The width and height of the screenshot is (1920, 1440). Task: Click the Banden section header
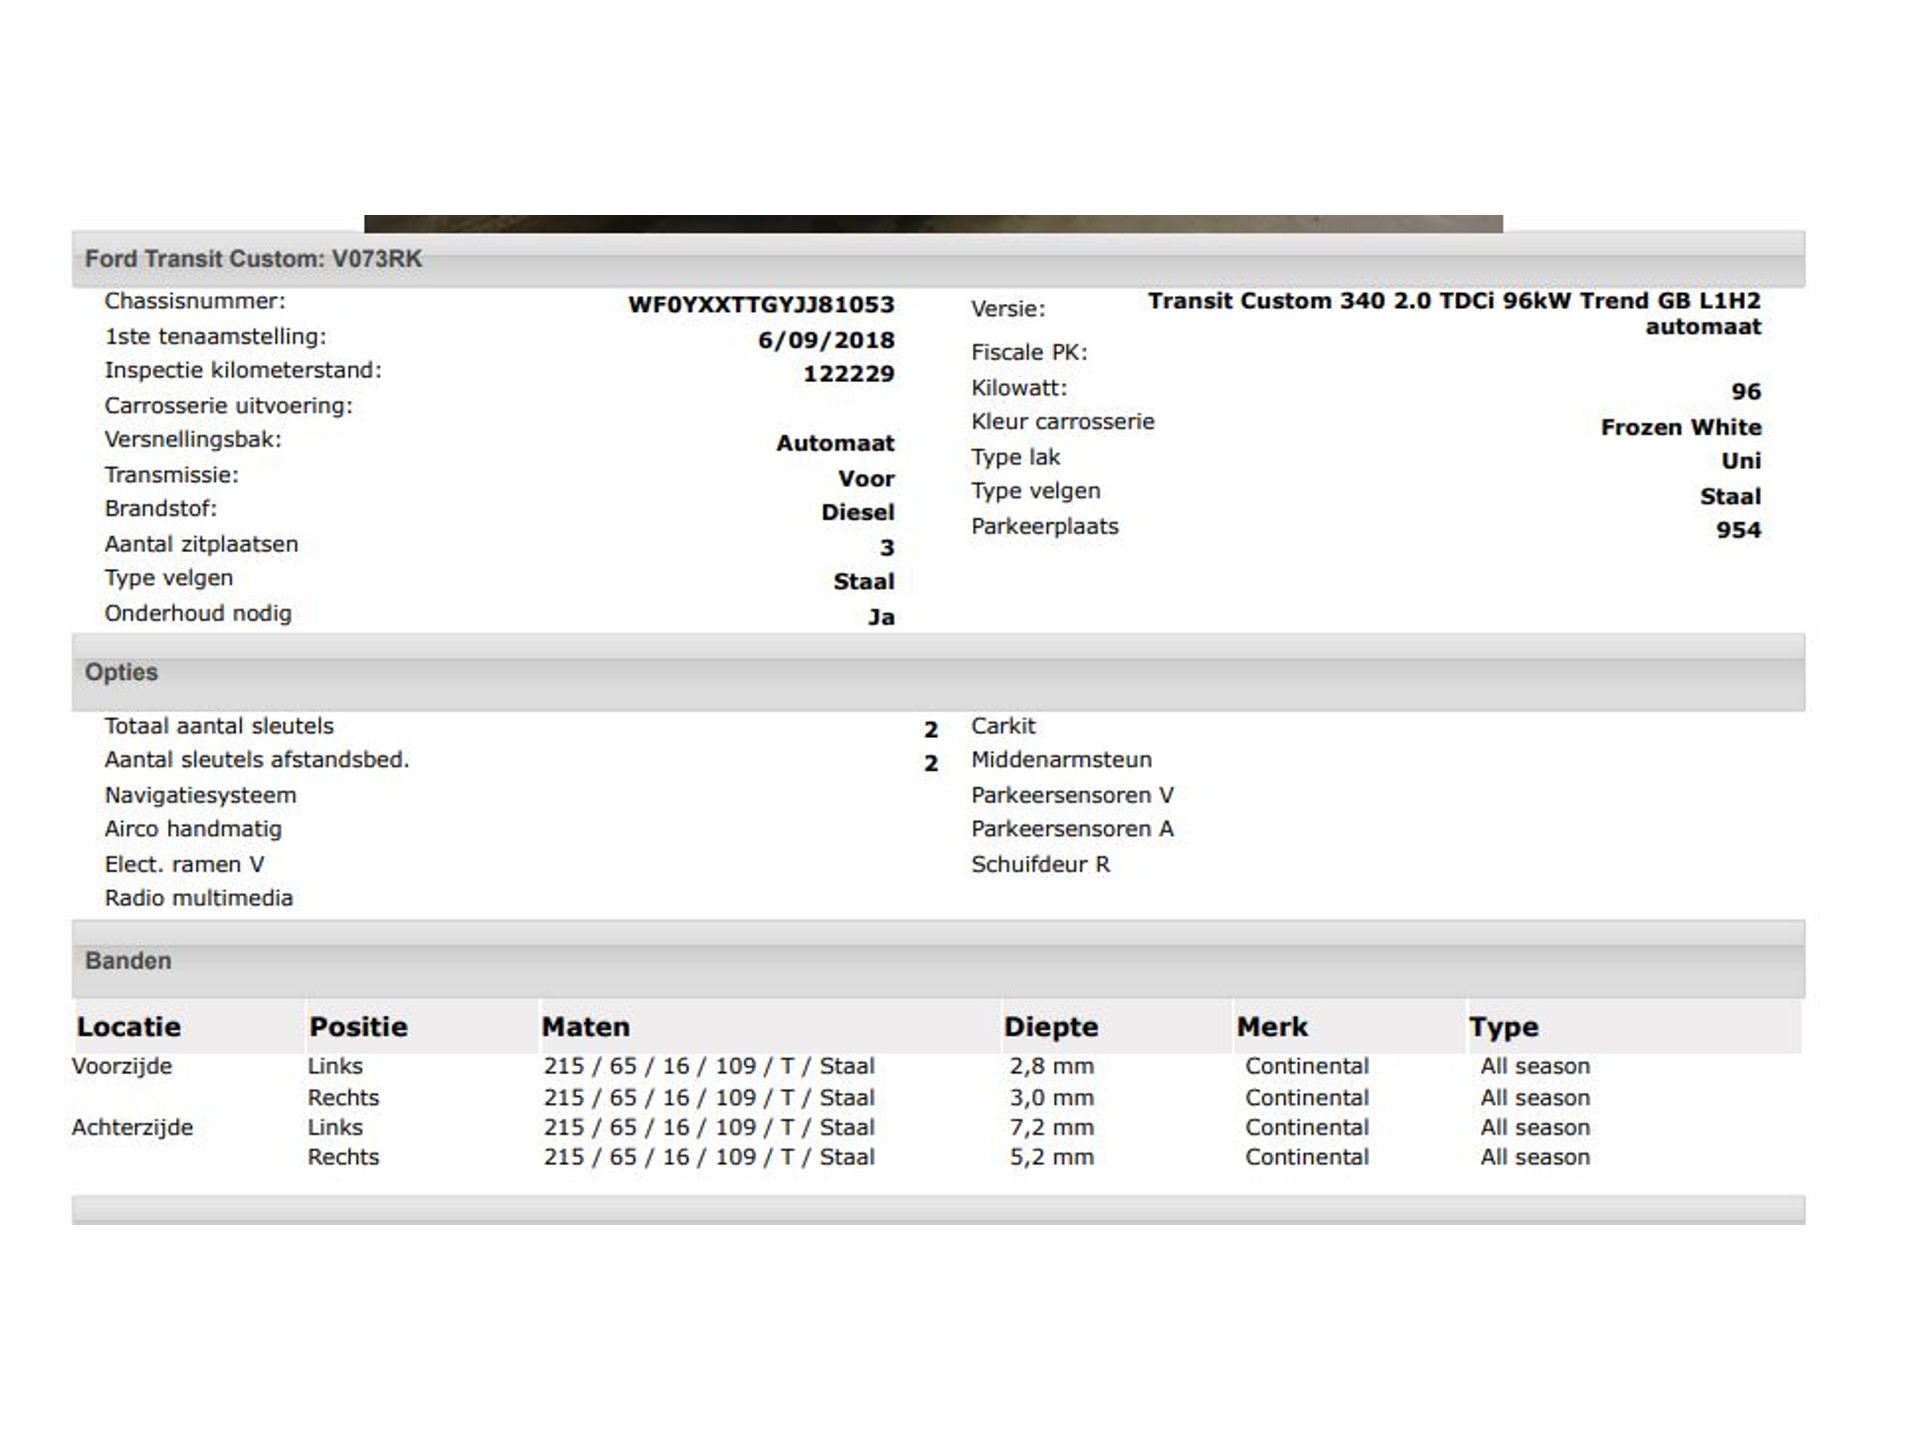click(128, 961)
